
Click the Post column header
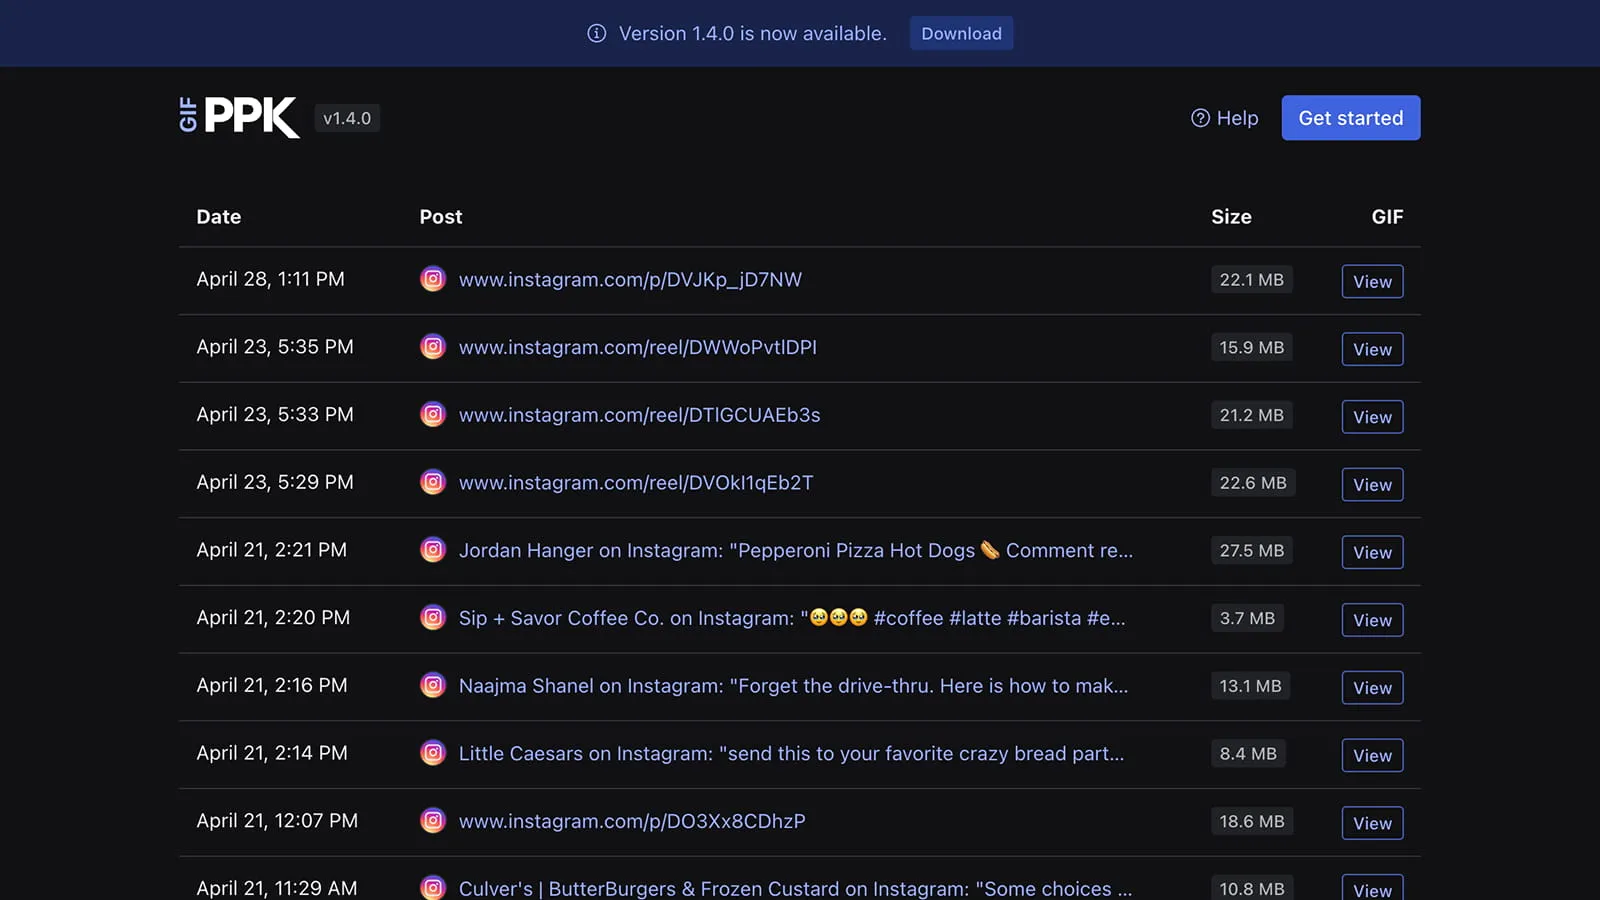pos(441,217)
